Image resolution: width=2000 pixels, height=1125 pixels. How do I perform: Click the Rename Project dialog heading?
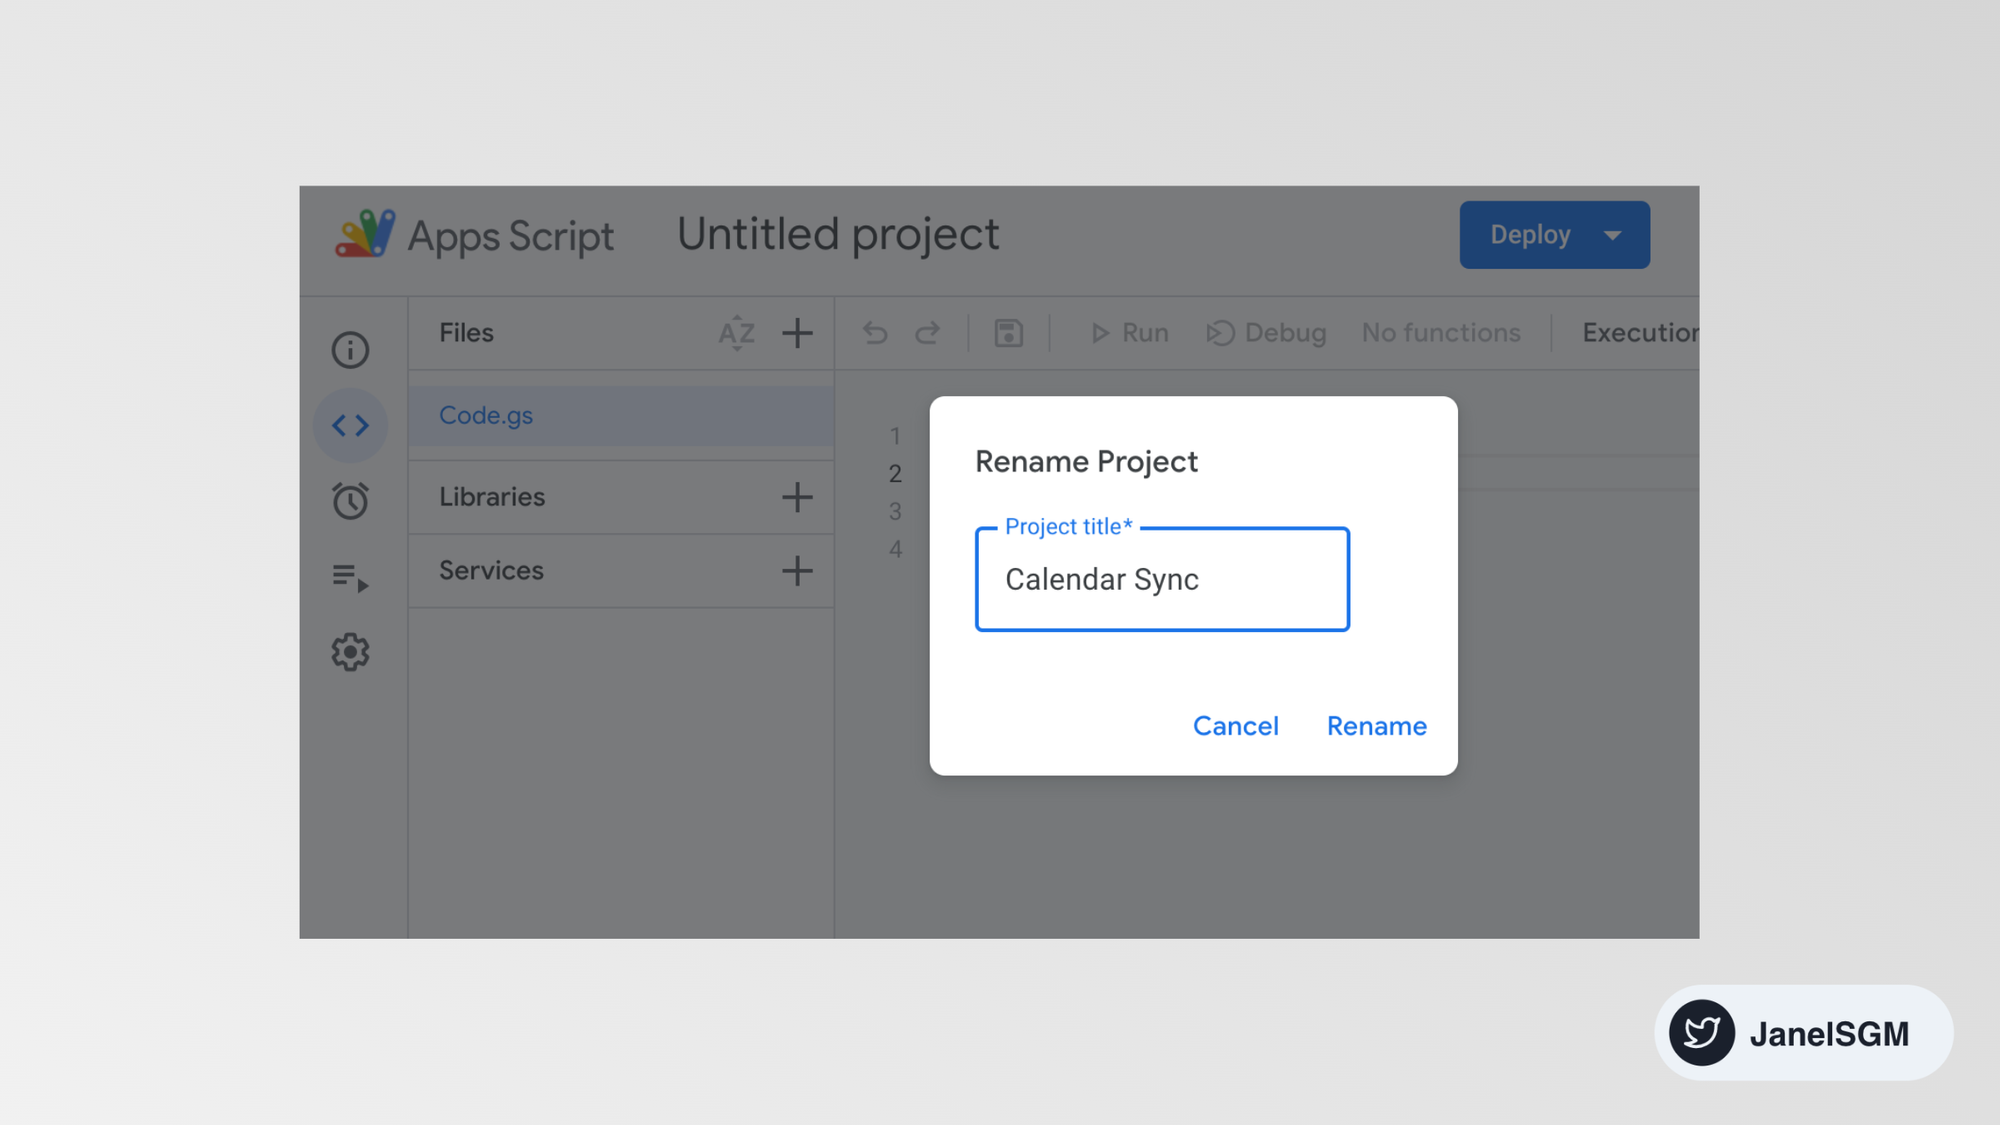point(1086,462)
